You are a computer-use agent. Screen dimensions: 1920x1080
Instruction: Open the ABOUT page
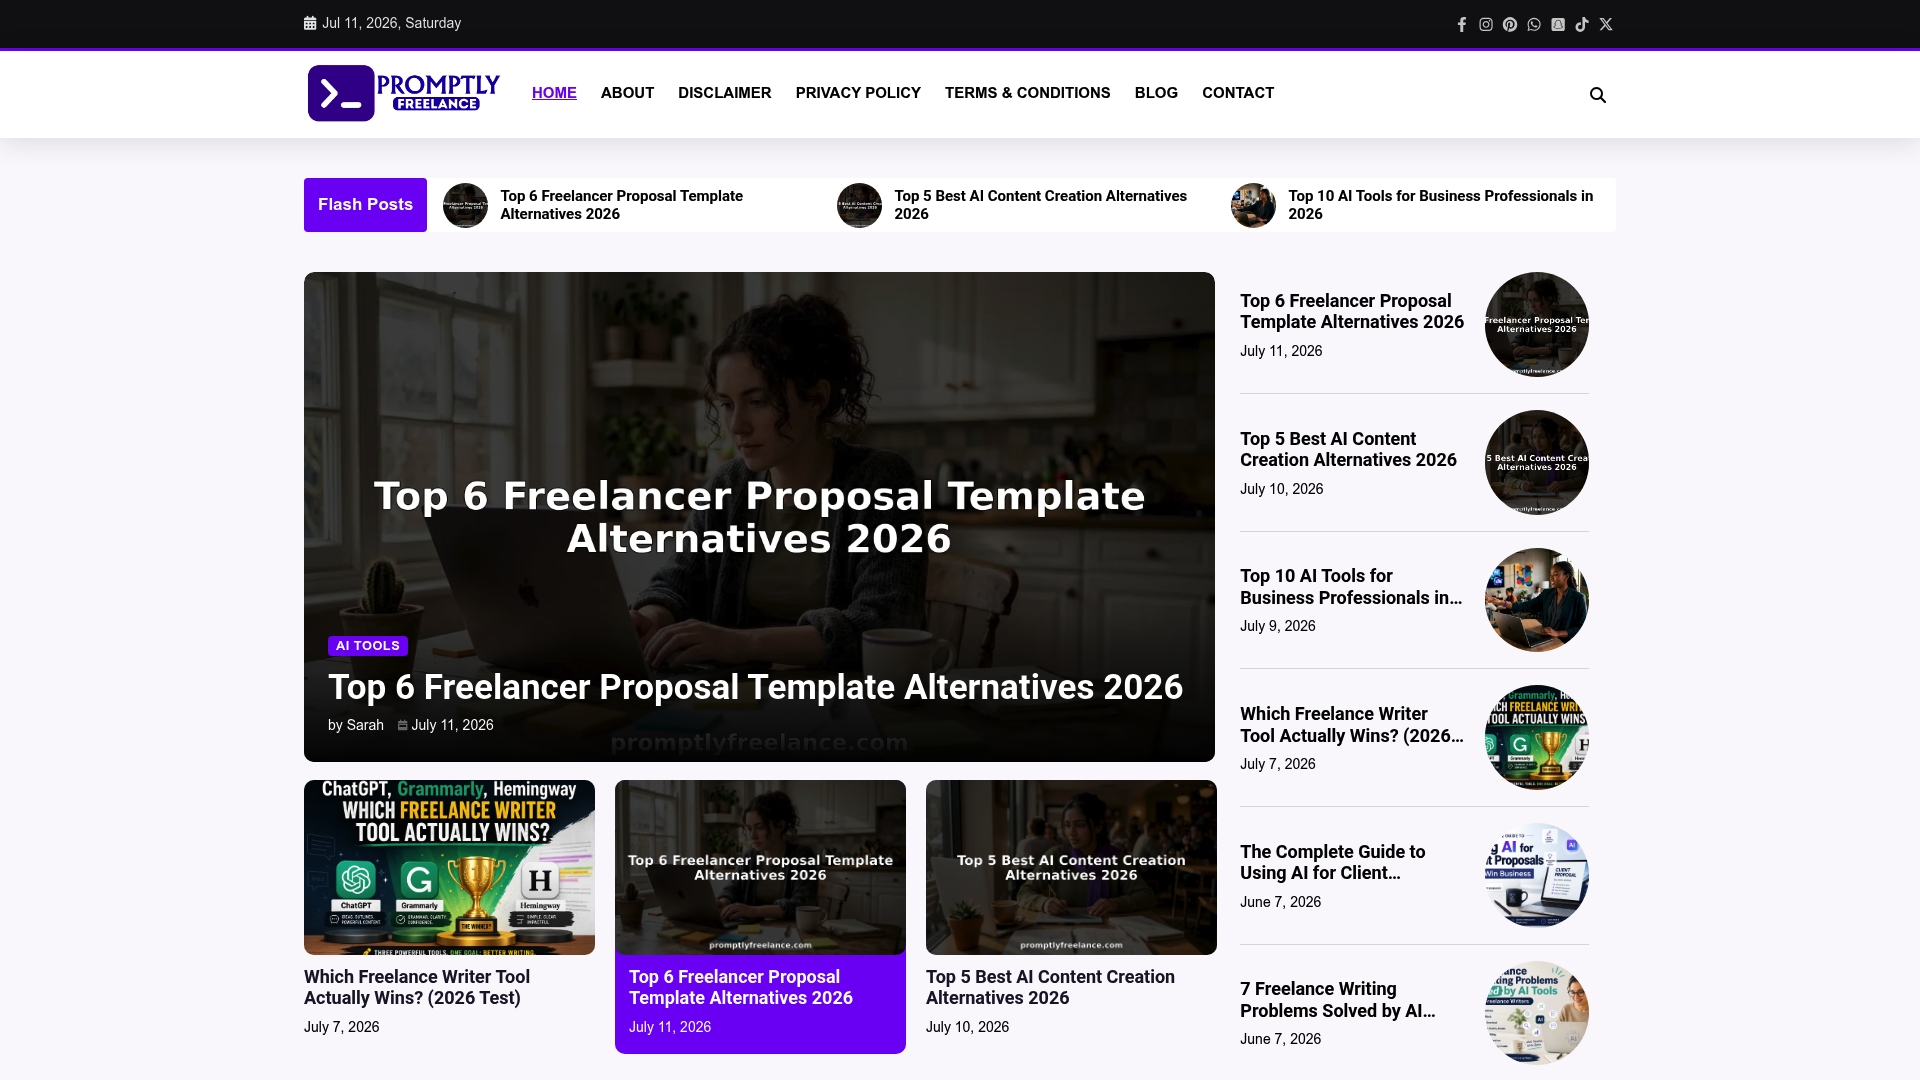(x=627, y=93)
